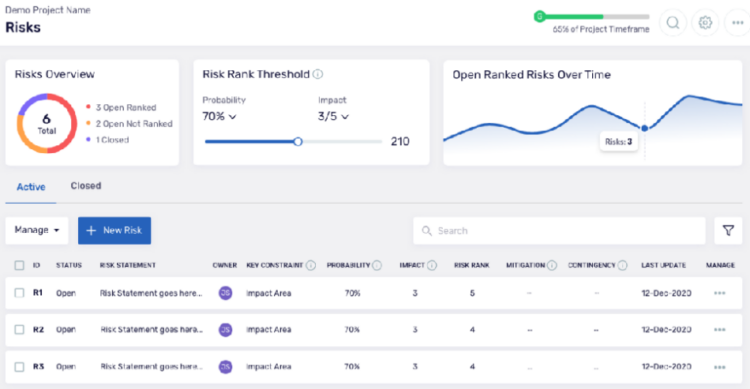750x389 pixels.
Task: Click risk ID R3
Action: (x=38, y=367)
